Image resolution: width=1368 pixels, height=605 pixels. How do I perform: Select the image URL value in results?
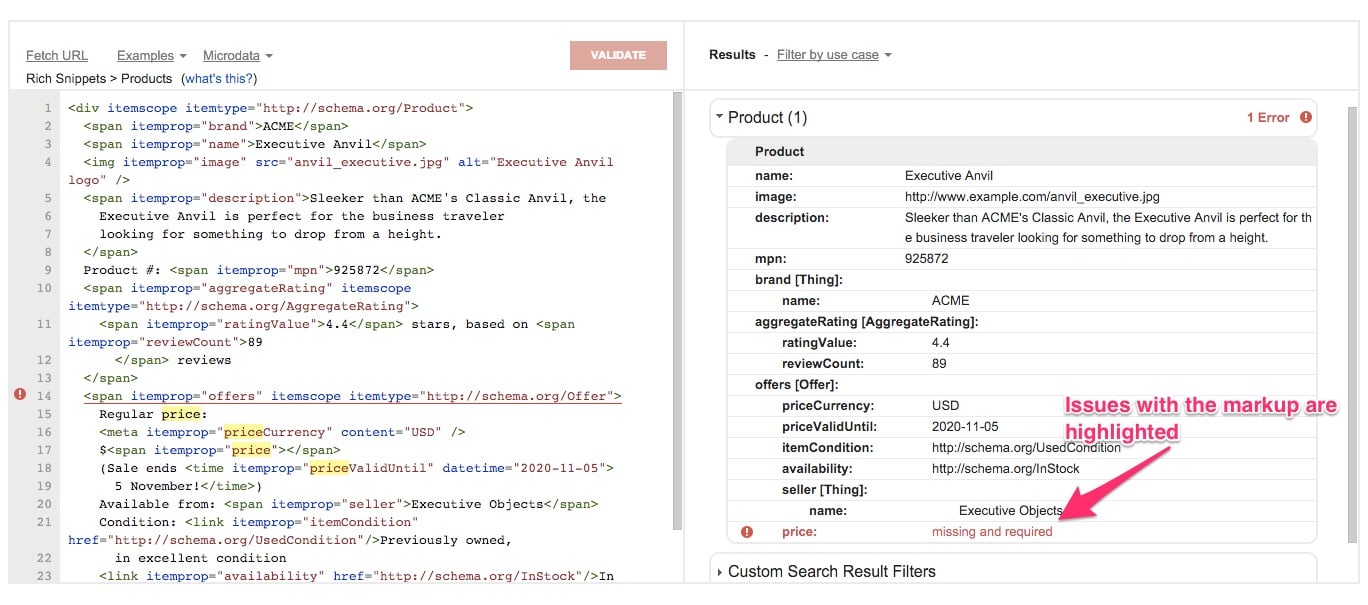coord(1031,197)
